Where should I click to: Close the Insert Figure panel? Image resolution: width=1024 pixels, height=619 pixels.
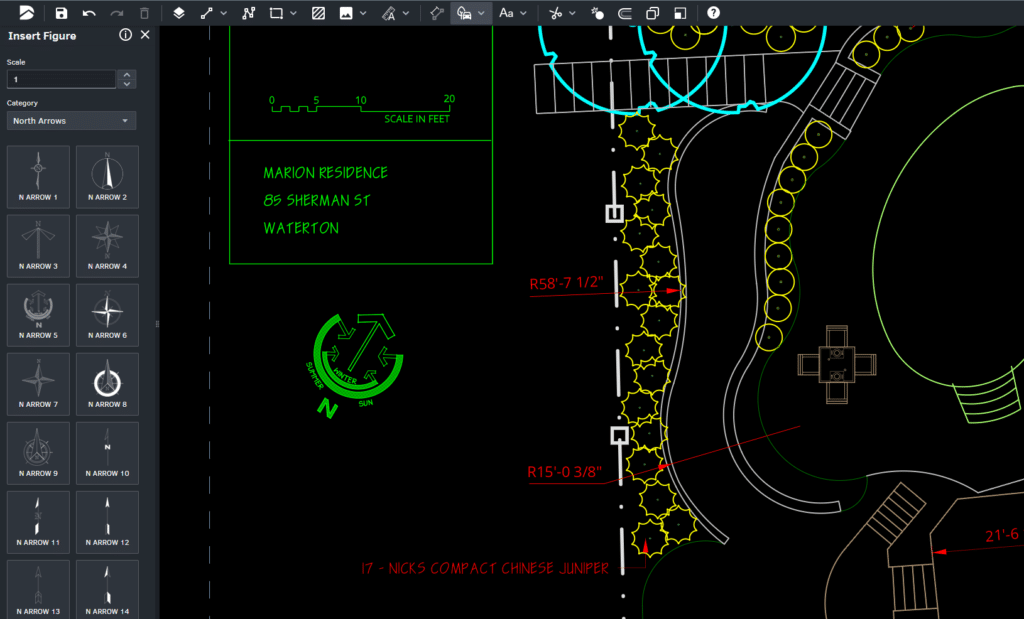click(143, 34)
